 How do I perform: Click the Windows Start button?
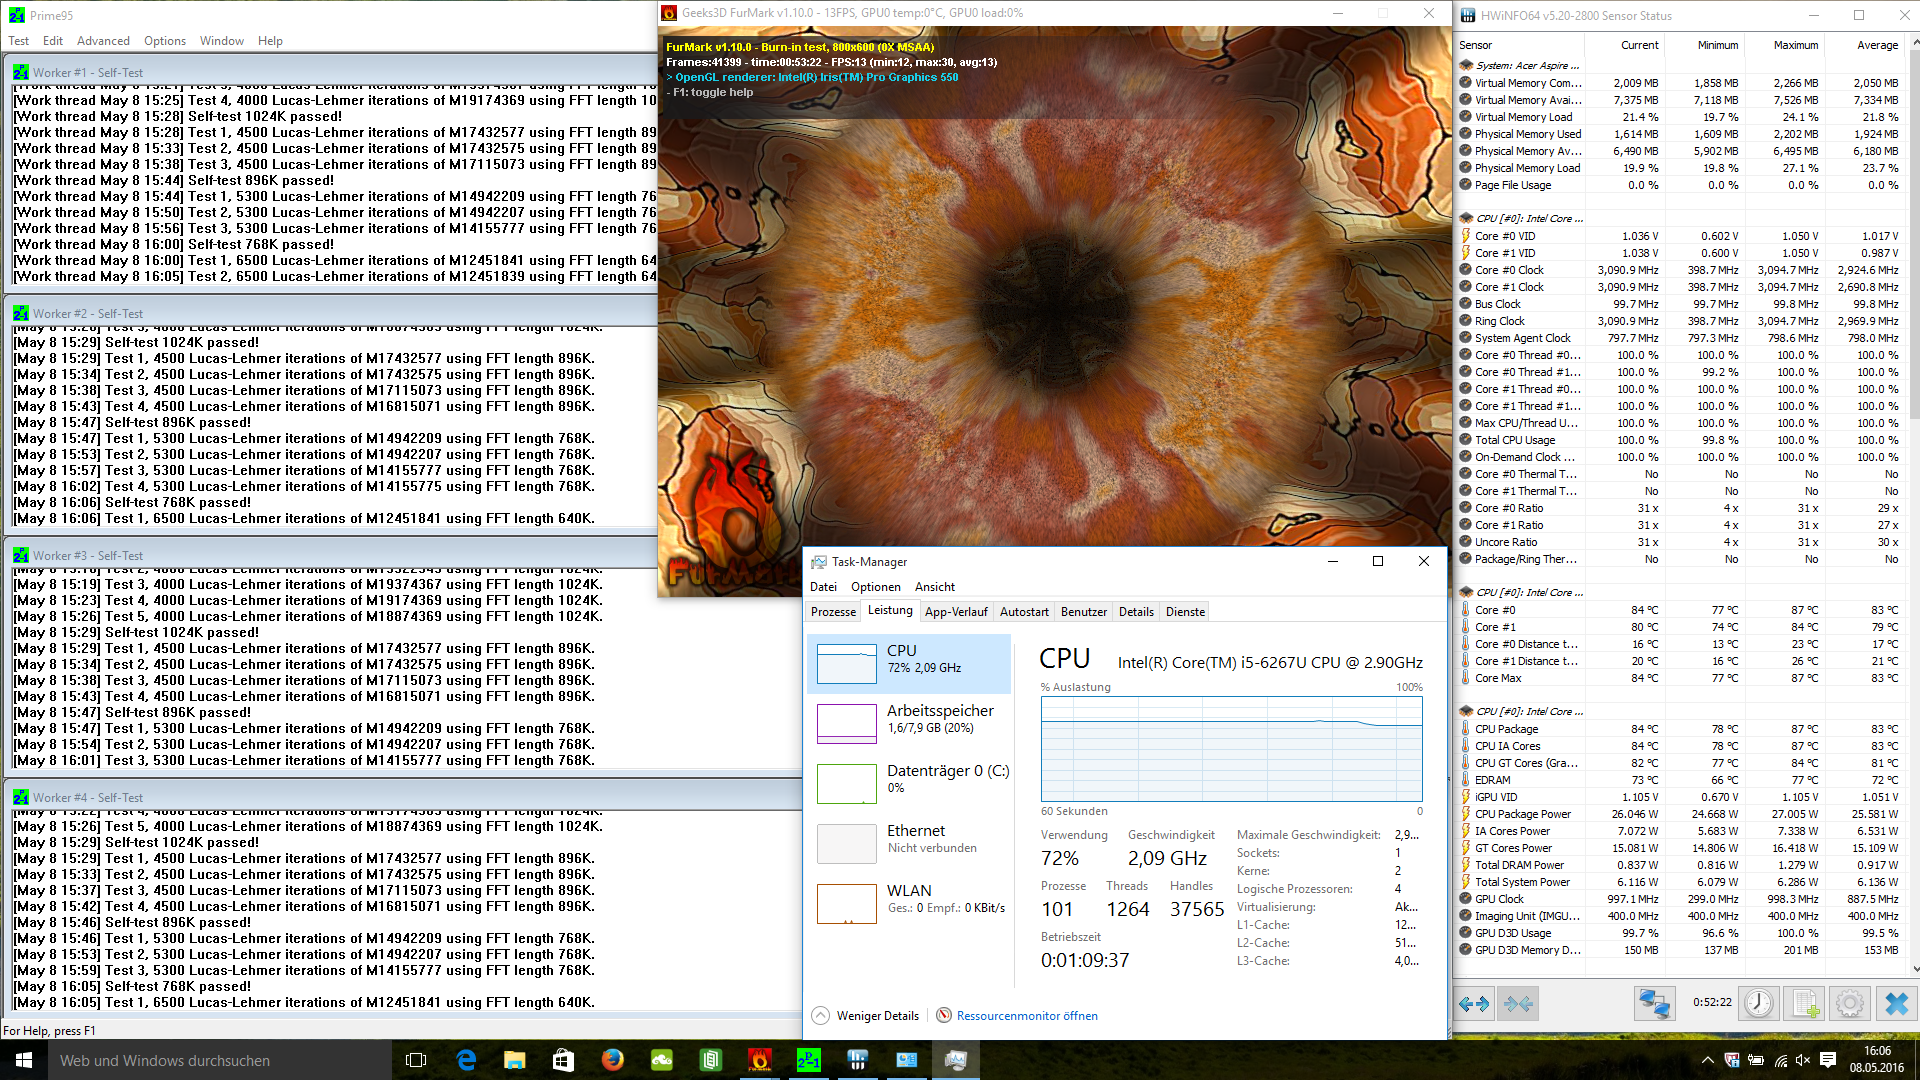tap(24, 1060)
